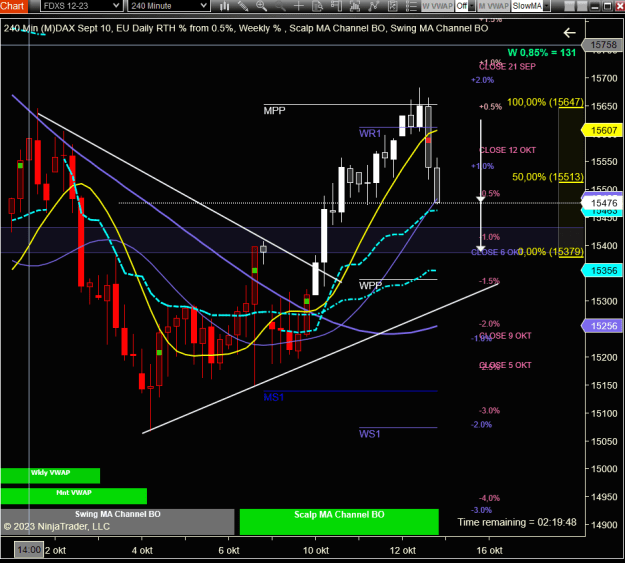Click the yellow 15607 price marker
Image resolution: width=625 pixels, height=563 pixels.
tap(603, 130)
